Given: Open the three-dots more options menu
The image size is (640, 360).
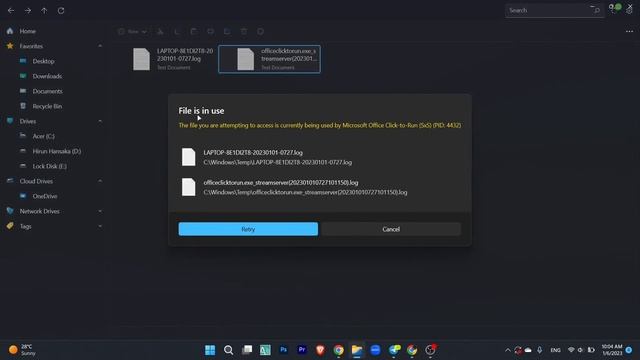Looking at the screenshot, I should point(629,31).
